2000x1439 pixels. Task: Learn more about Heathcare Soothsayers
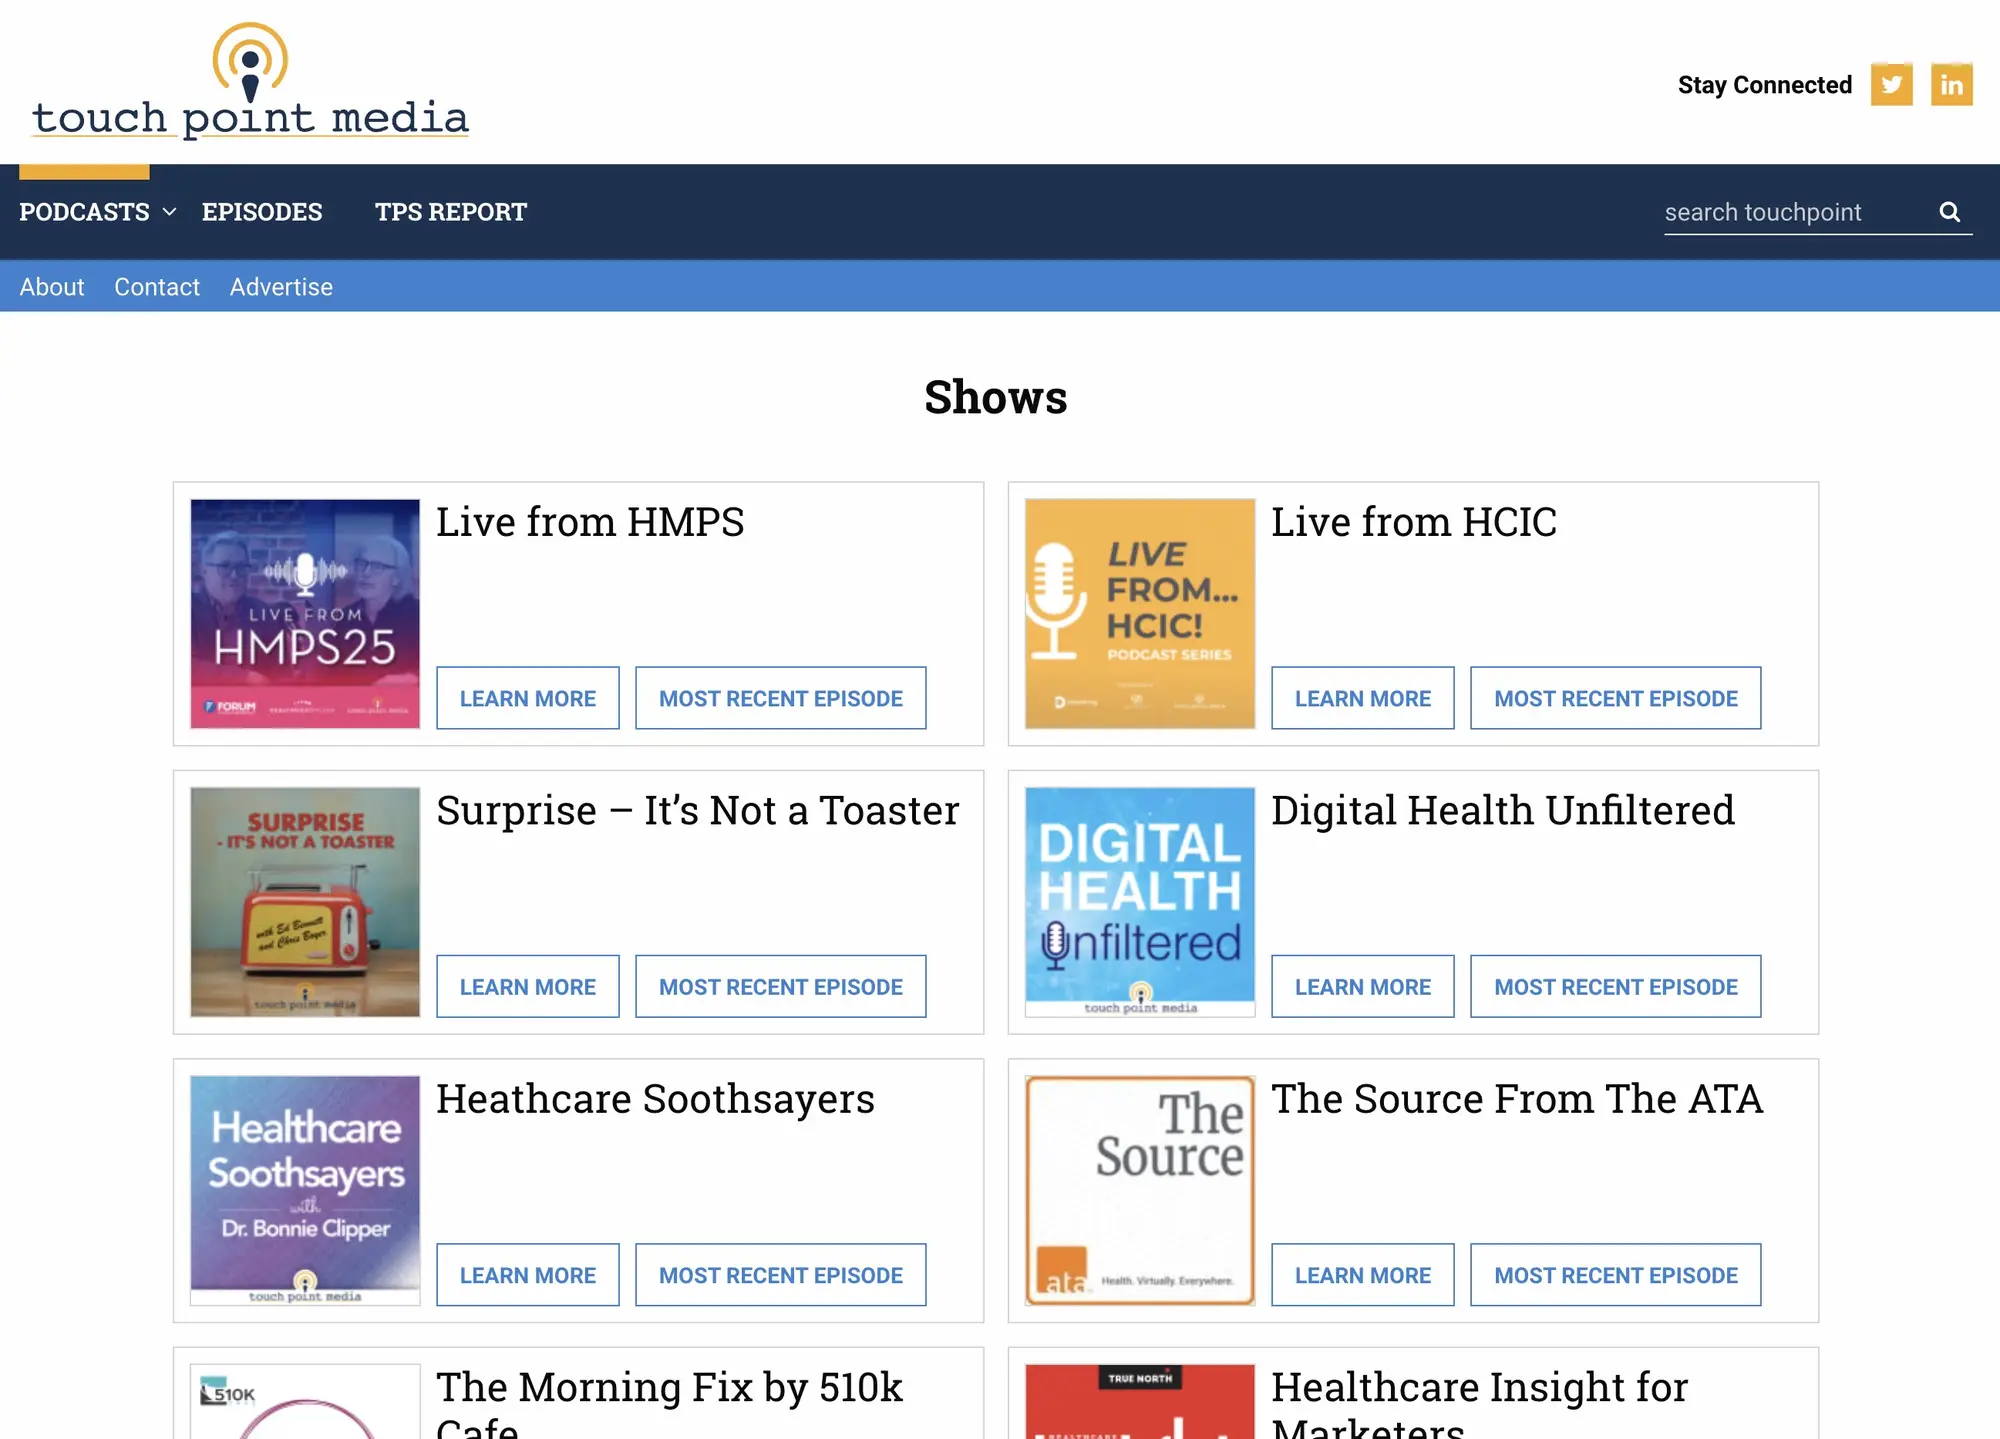pyautogui.click(x=528, y=1275)
